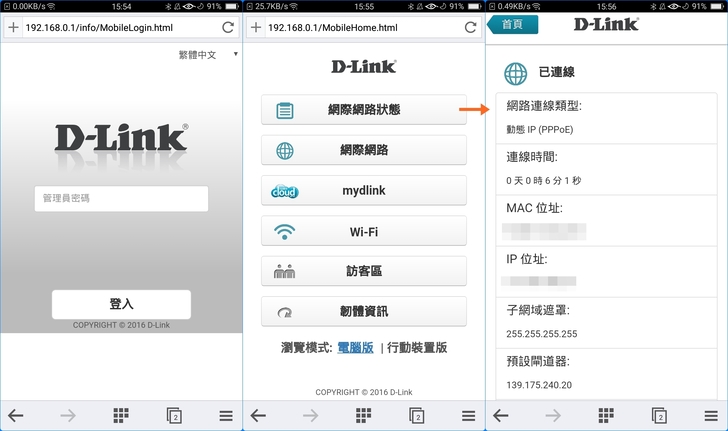728x431 pixels.
Task: Focus the 管理員密碼 password field
Action: point(121,199)
